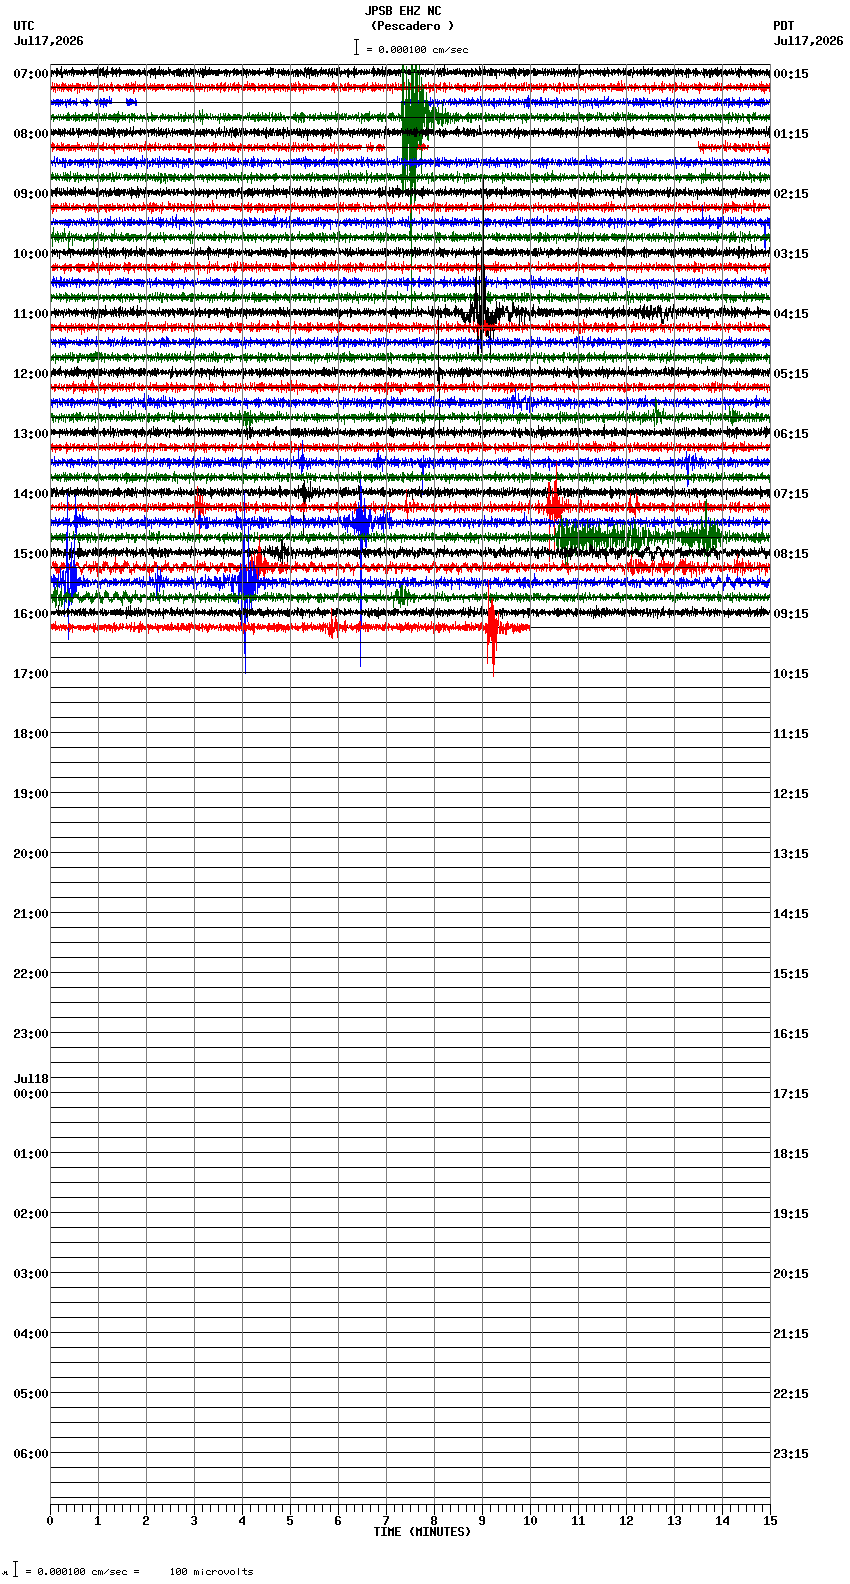Click the 00:15 PDT time label
This screenshot has width=850, height=1584.
(x=791, y=74)
